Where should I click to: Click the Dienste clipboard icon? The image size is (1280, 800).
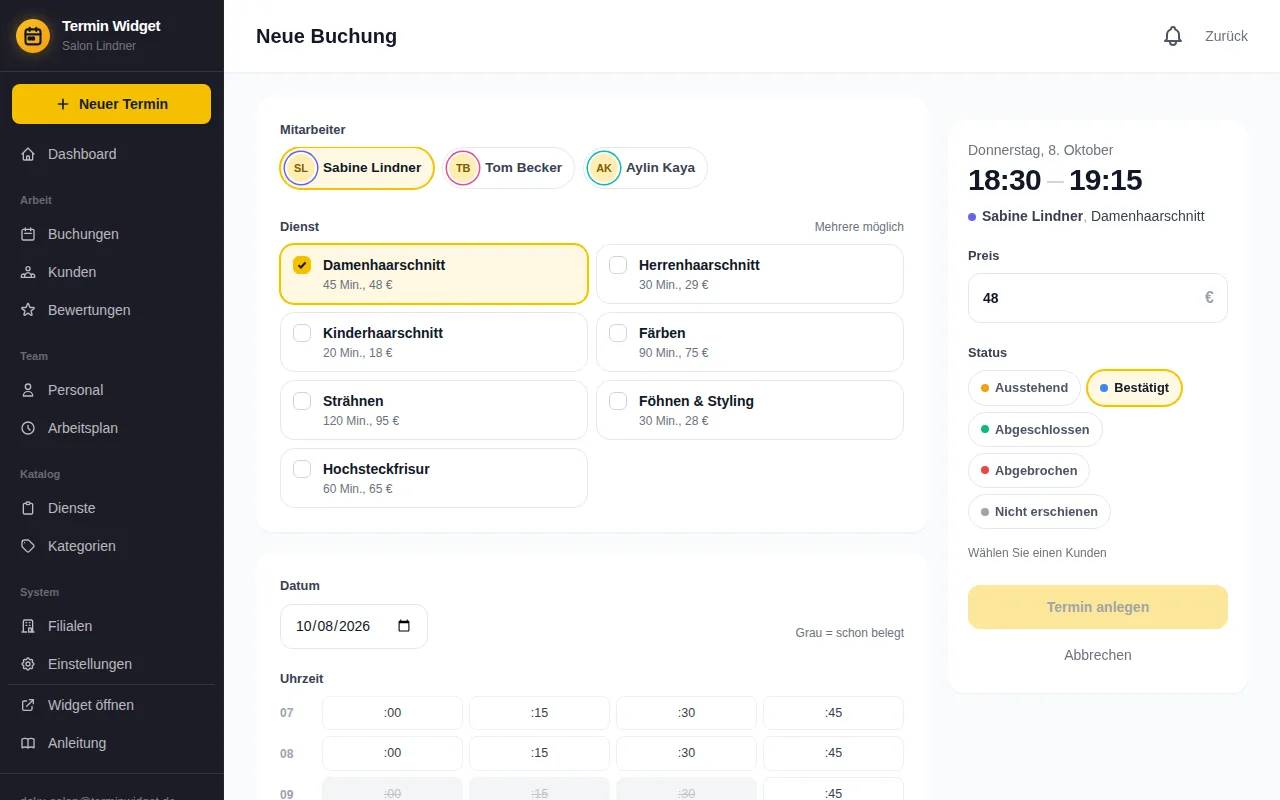coord(28,508)
